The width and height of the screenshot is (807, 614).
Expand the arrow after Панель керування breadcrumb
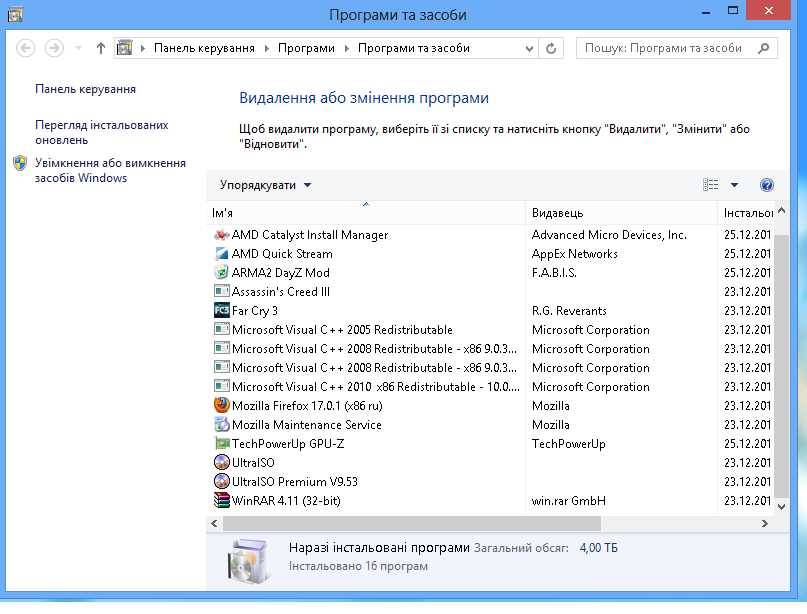(x=267, y=48)
